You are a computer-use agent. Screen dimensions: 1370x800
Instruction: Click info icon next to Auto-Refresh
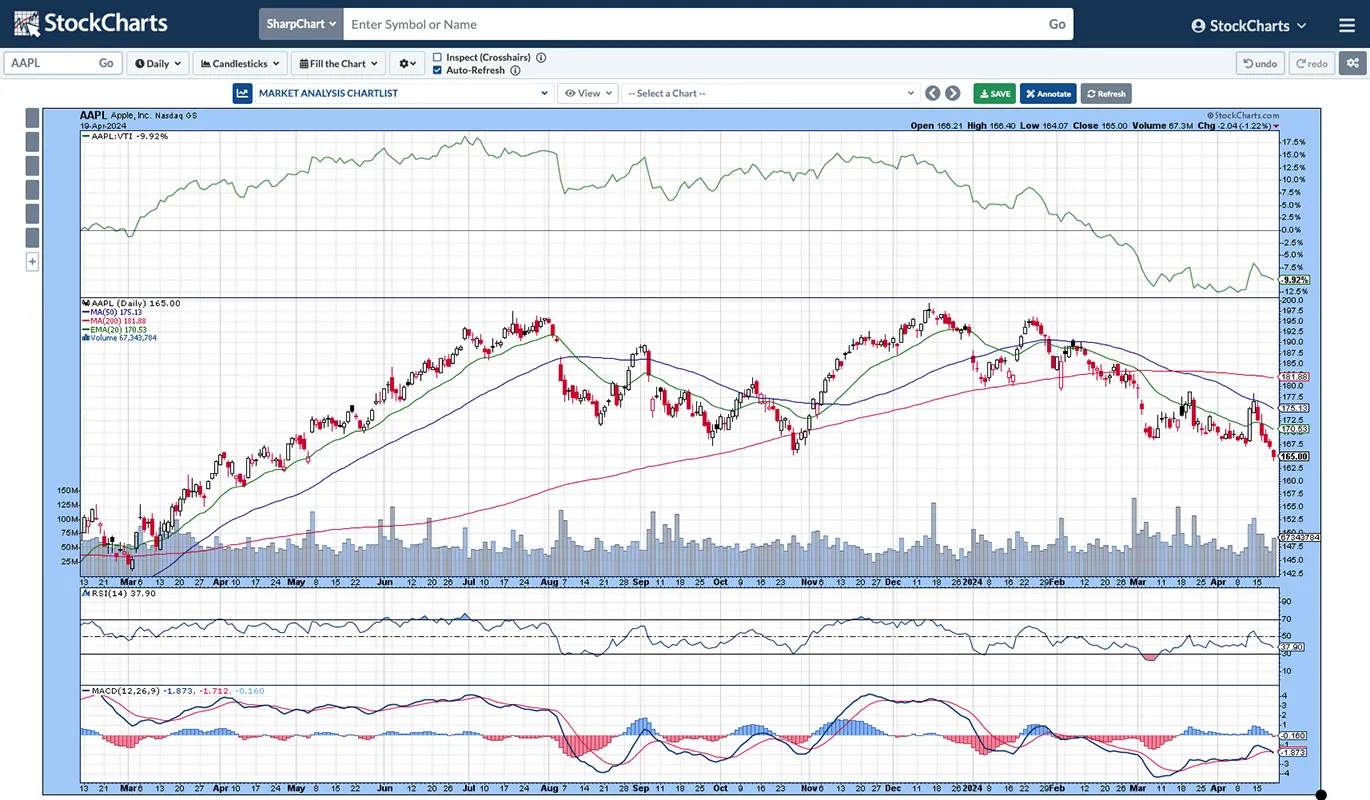515,71
